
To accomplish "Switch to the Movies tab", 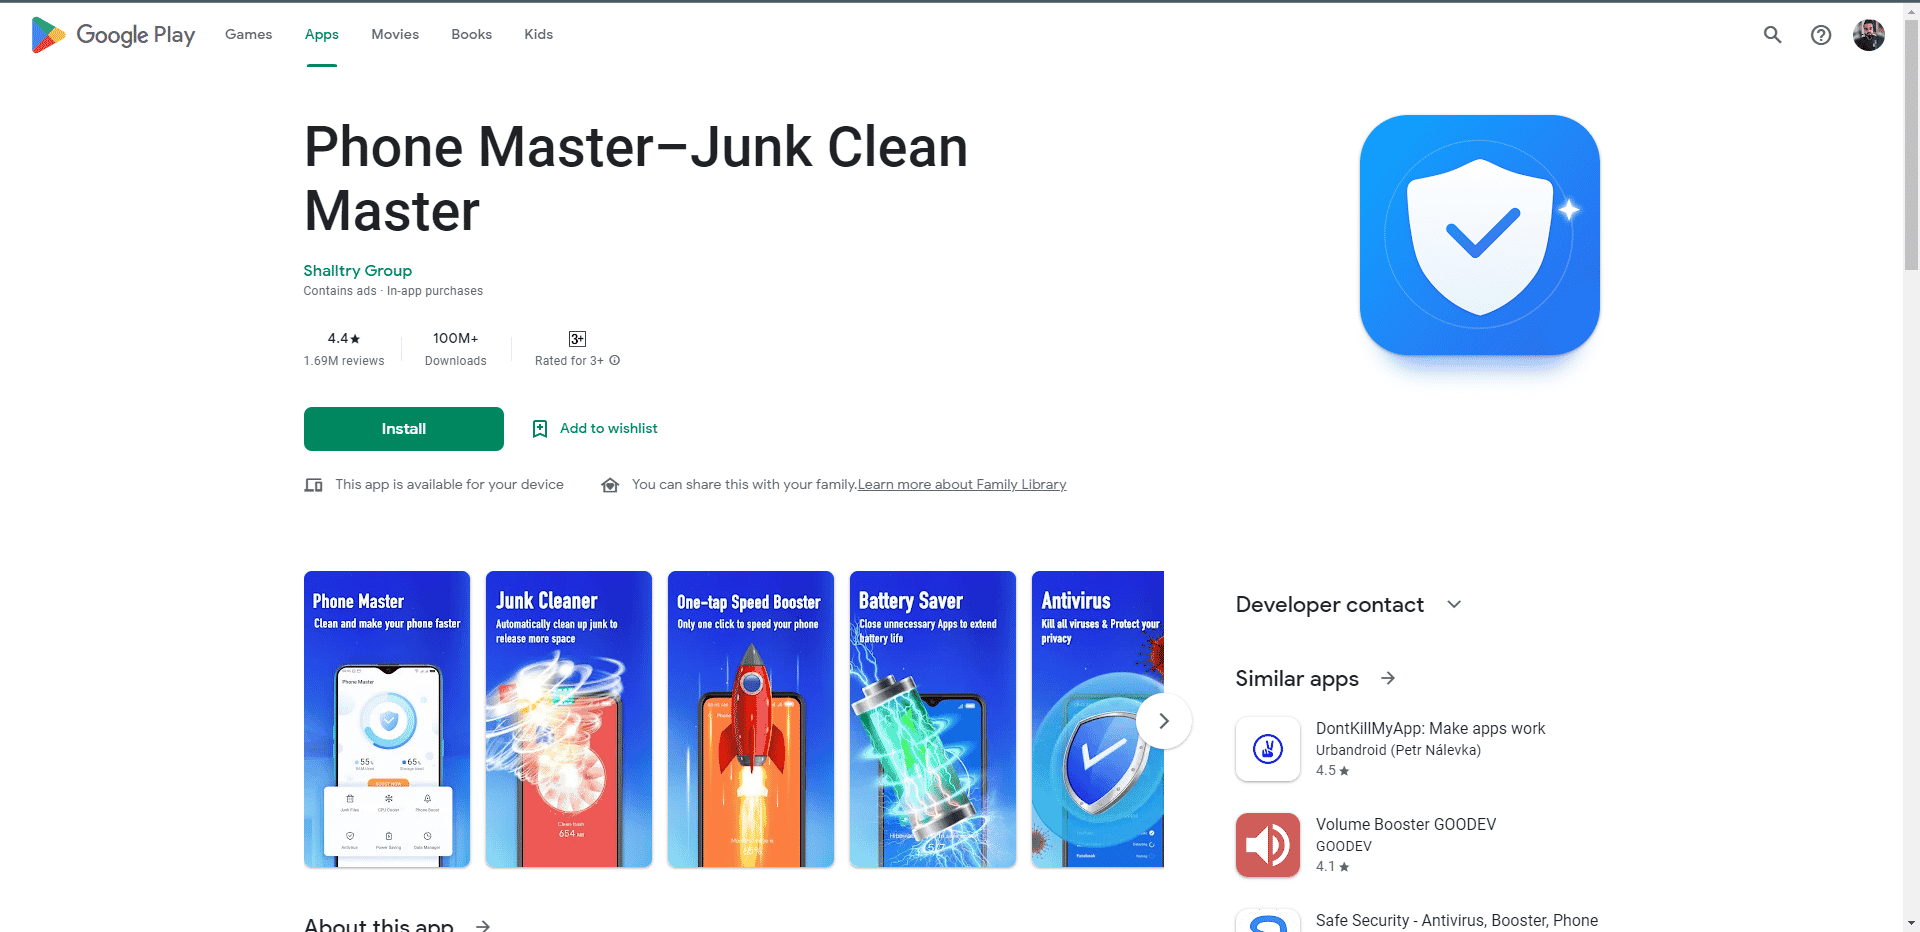I will pos(395,34).
